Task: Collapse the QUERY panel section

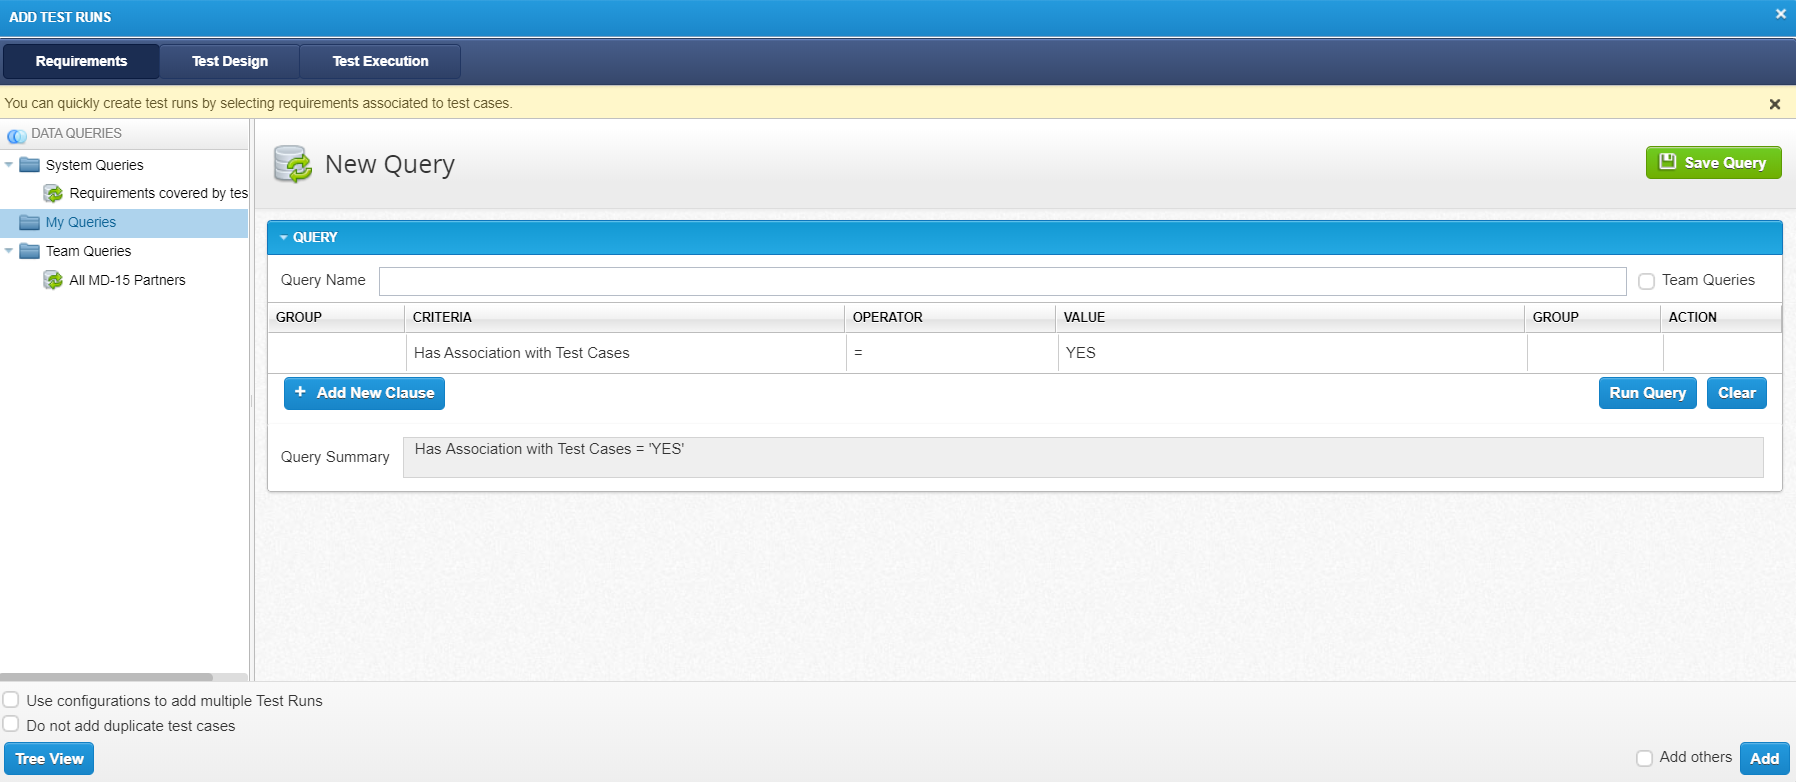Action: (x=284, y=238)
